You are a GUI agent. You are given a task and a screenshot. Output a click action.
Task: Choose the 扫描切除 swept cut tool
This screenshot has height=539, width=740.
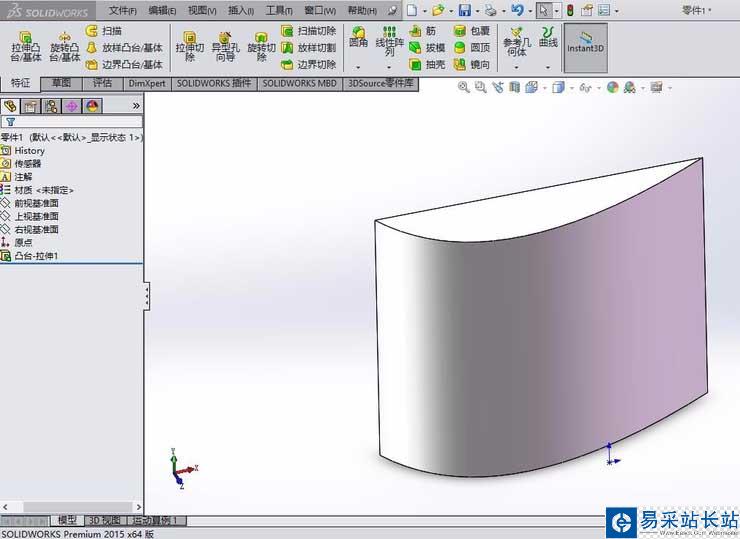(309, 31)
